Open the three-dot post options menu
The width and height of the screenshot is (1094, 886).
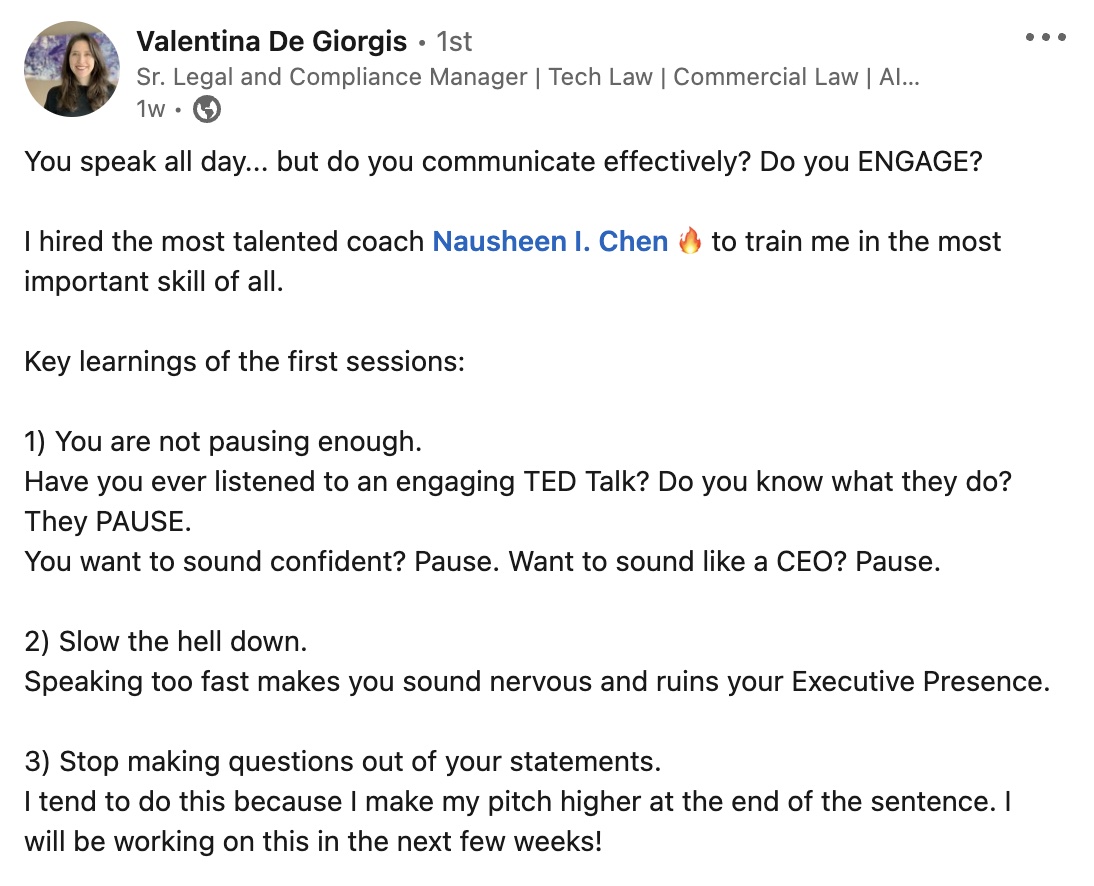point(1045,37)
